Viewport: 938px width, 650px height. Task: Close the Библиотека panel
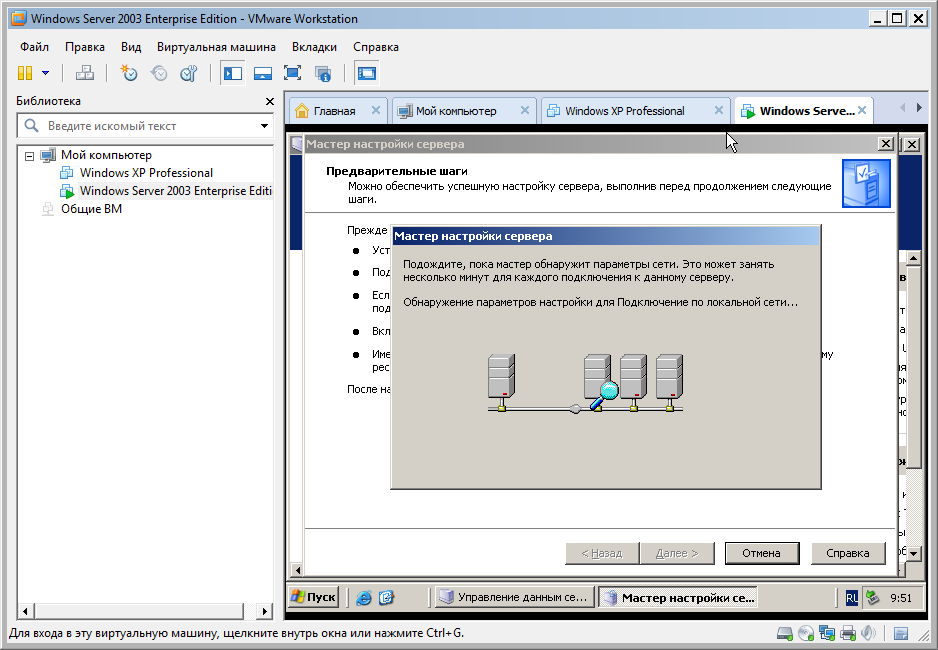pos(270,102)
